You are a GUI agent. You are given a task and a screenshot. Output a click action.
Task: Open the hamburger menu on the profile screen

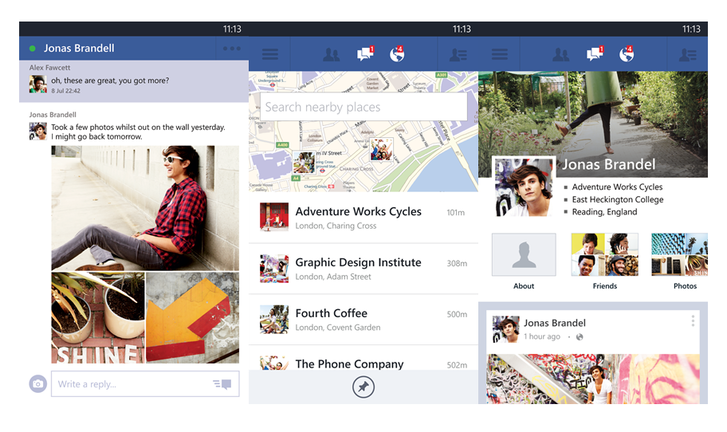click(x=500, y=55)
